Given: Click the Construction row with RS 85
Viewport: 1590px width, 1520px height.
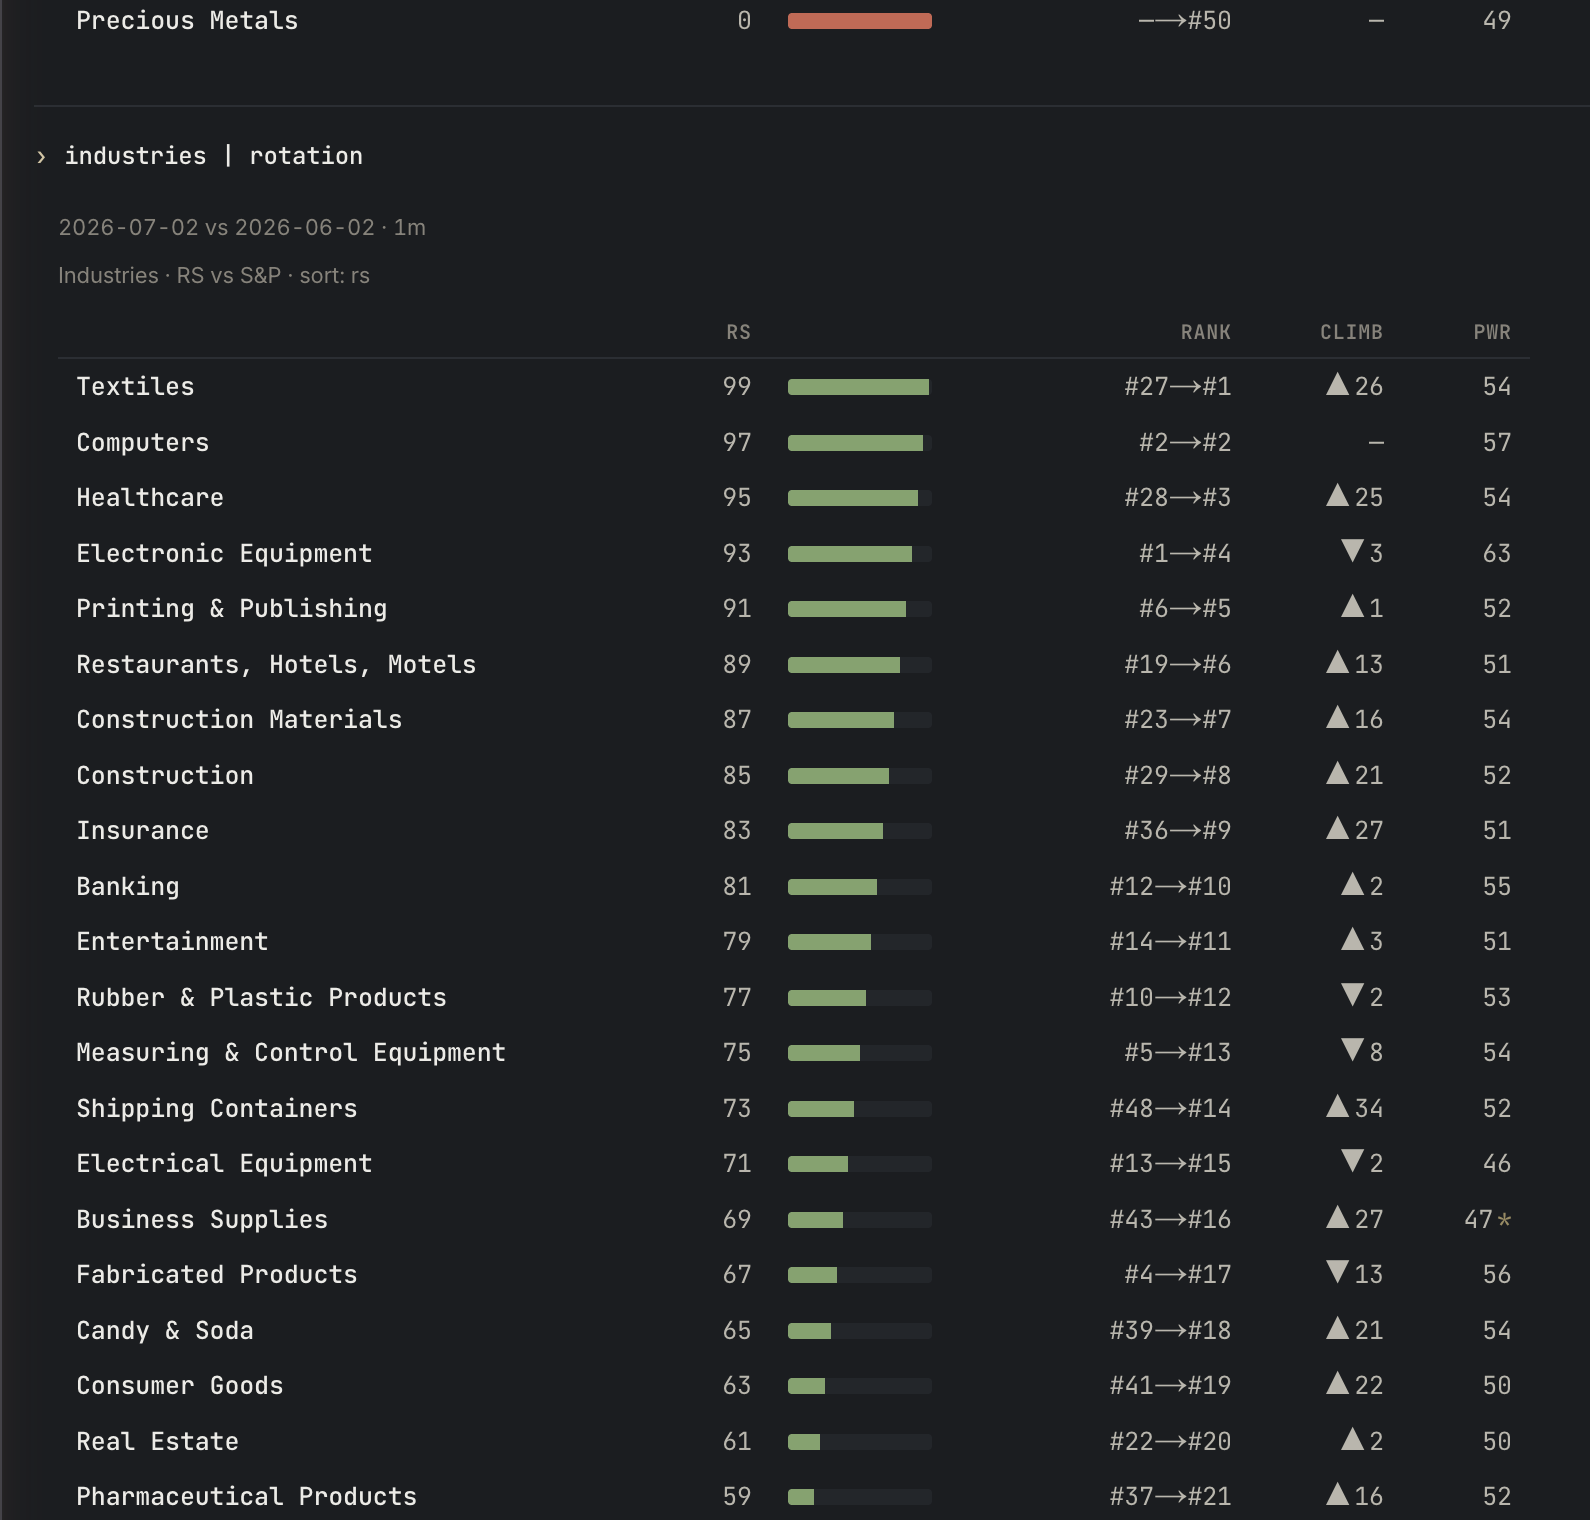Looking at the screenshot, I should [794, 775].
